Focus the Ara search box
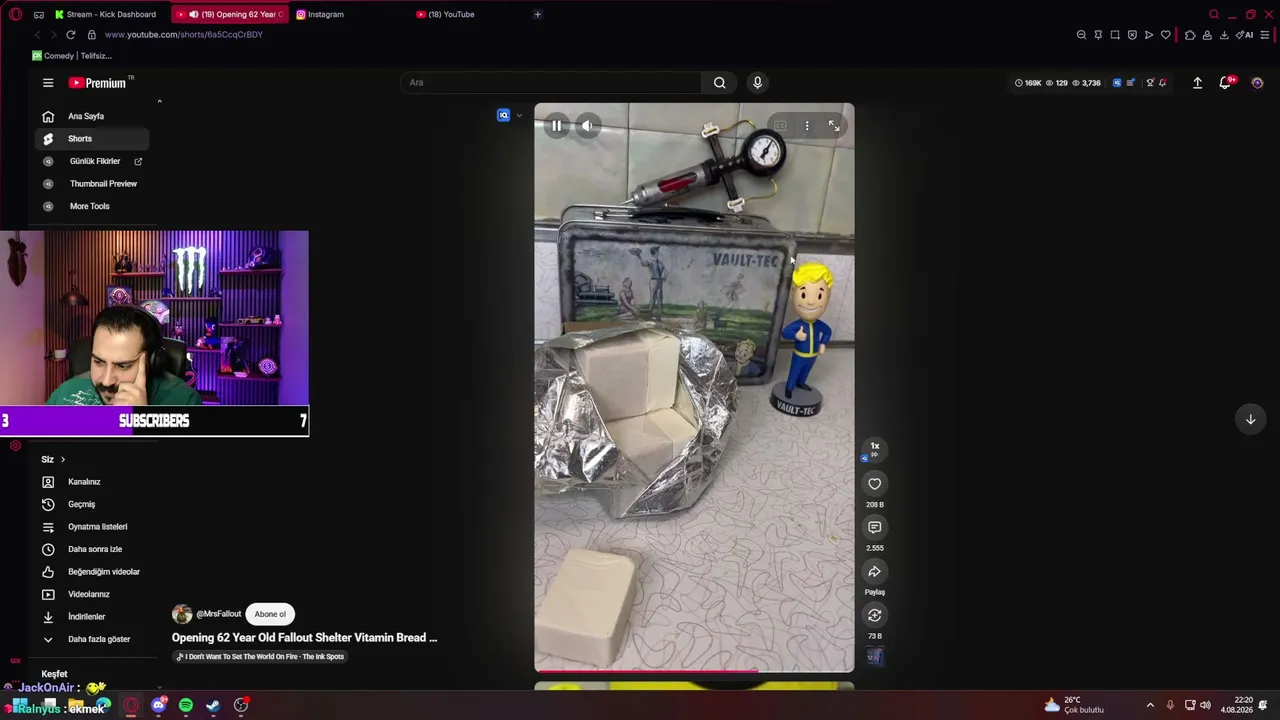Viewport: 1280px width, 720px height. point(550,82)
